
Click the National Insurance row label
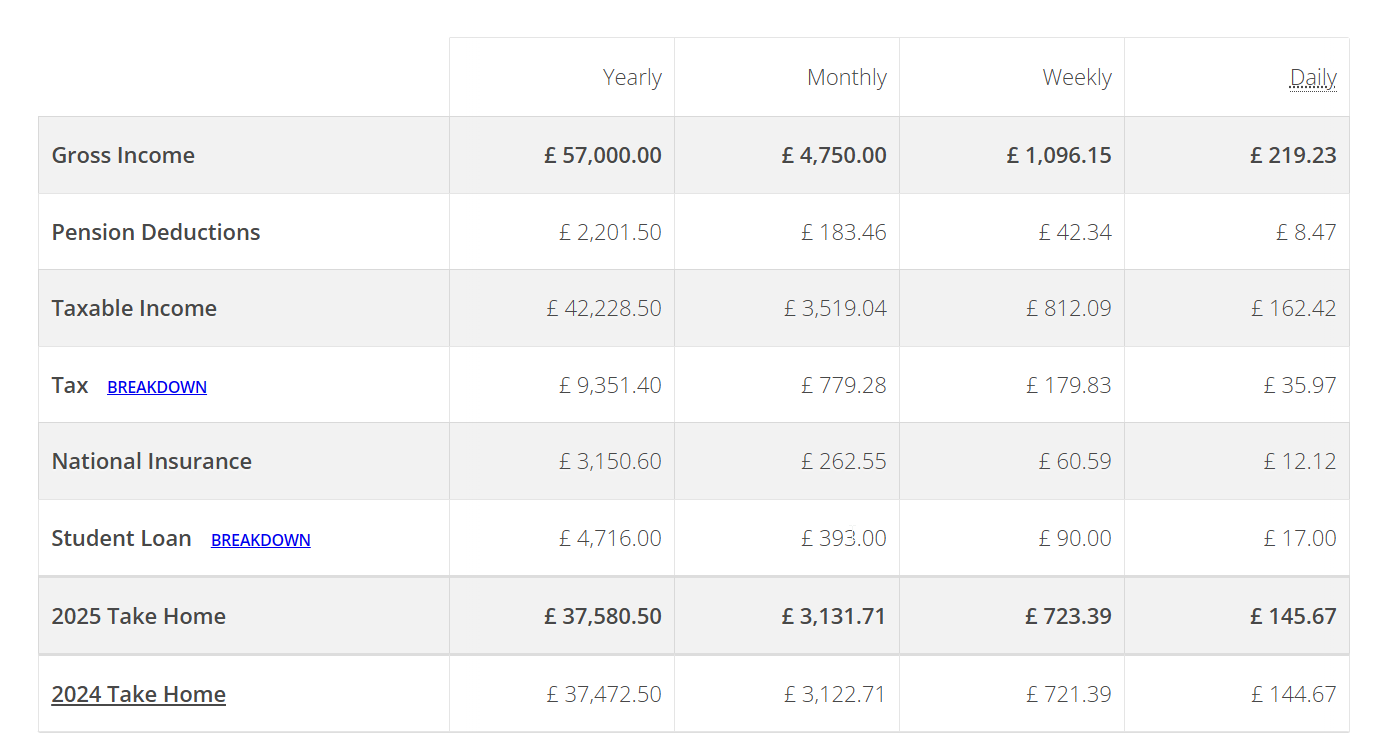coord(152,461)
